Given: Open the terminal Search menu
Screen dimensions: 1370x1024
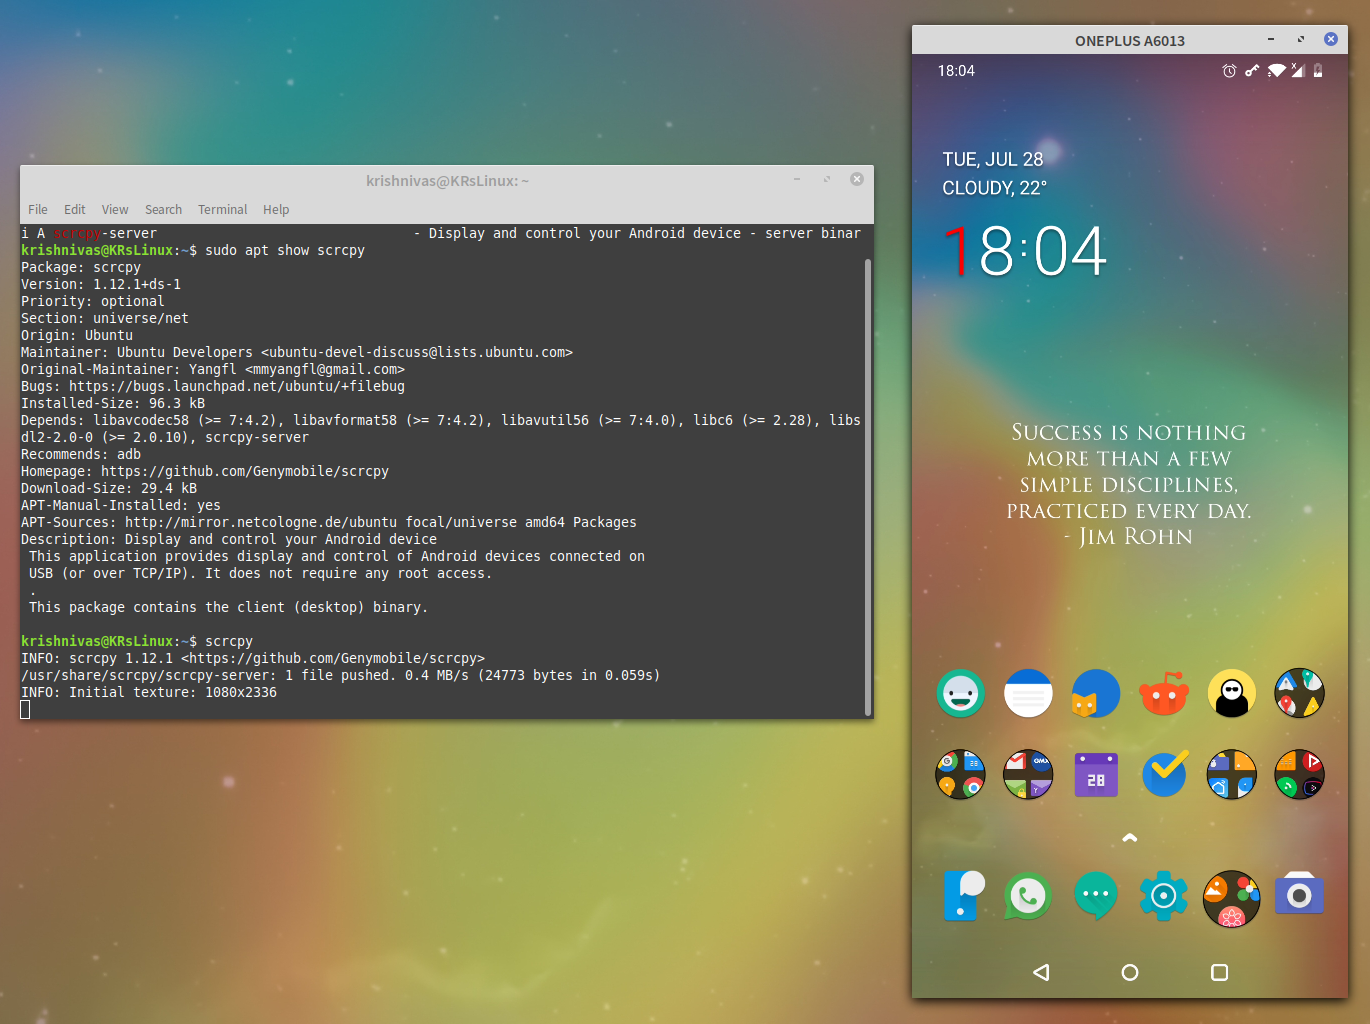Looking at the screenshot, I should 163,210.
